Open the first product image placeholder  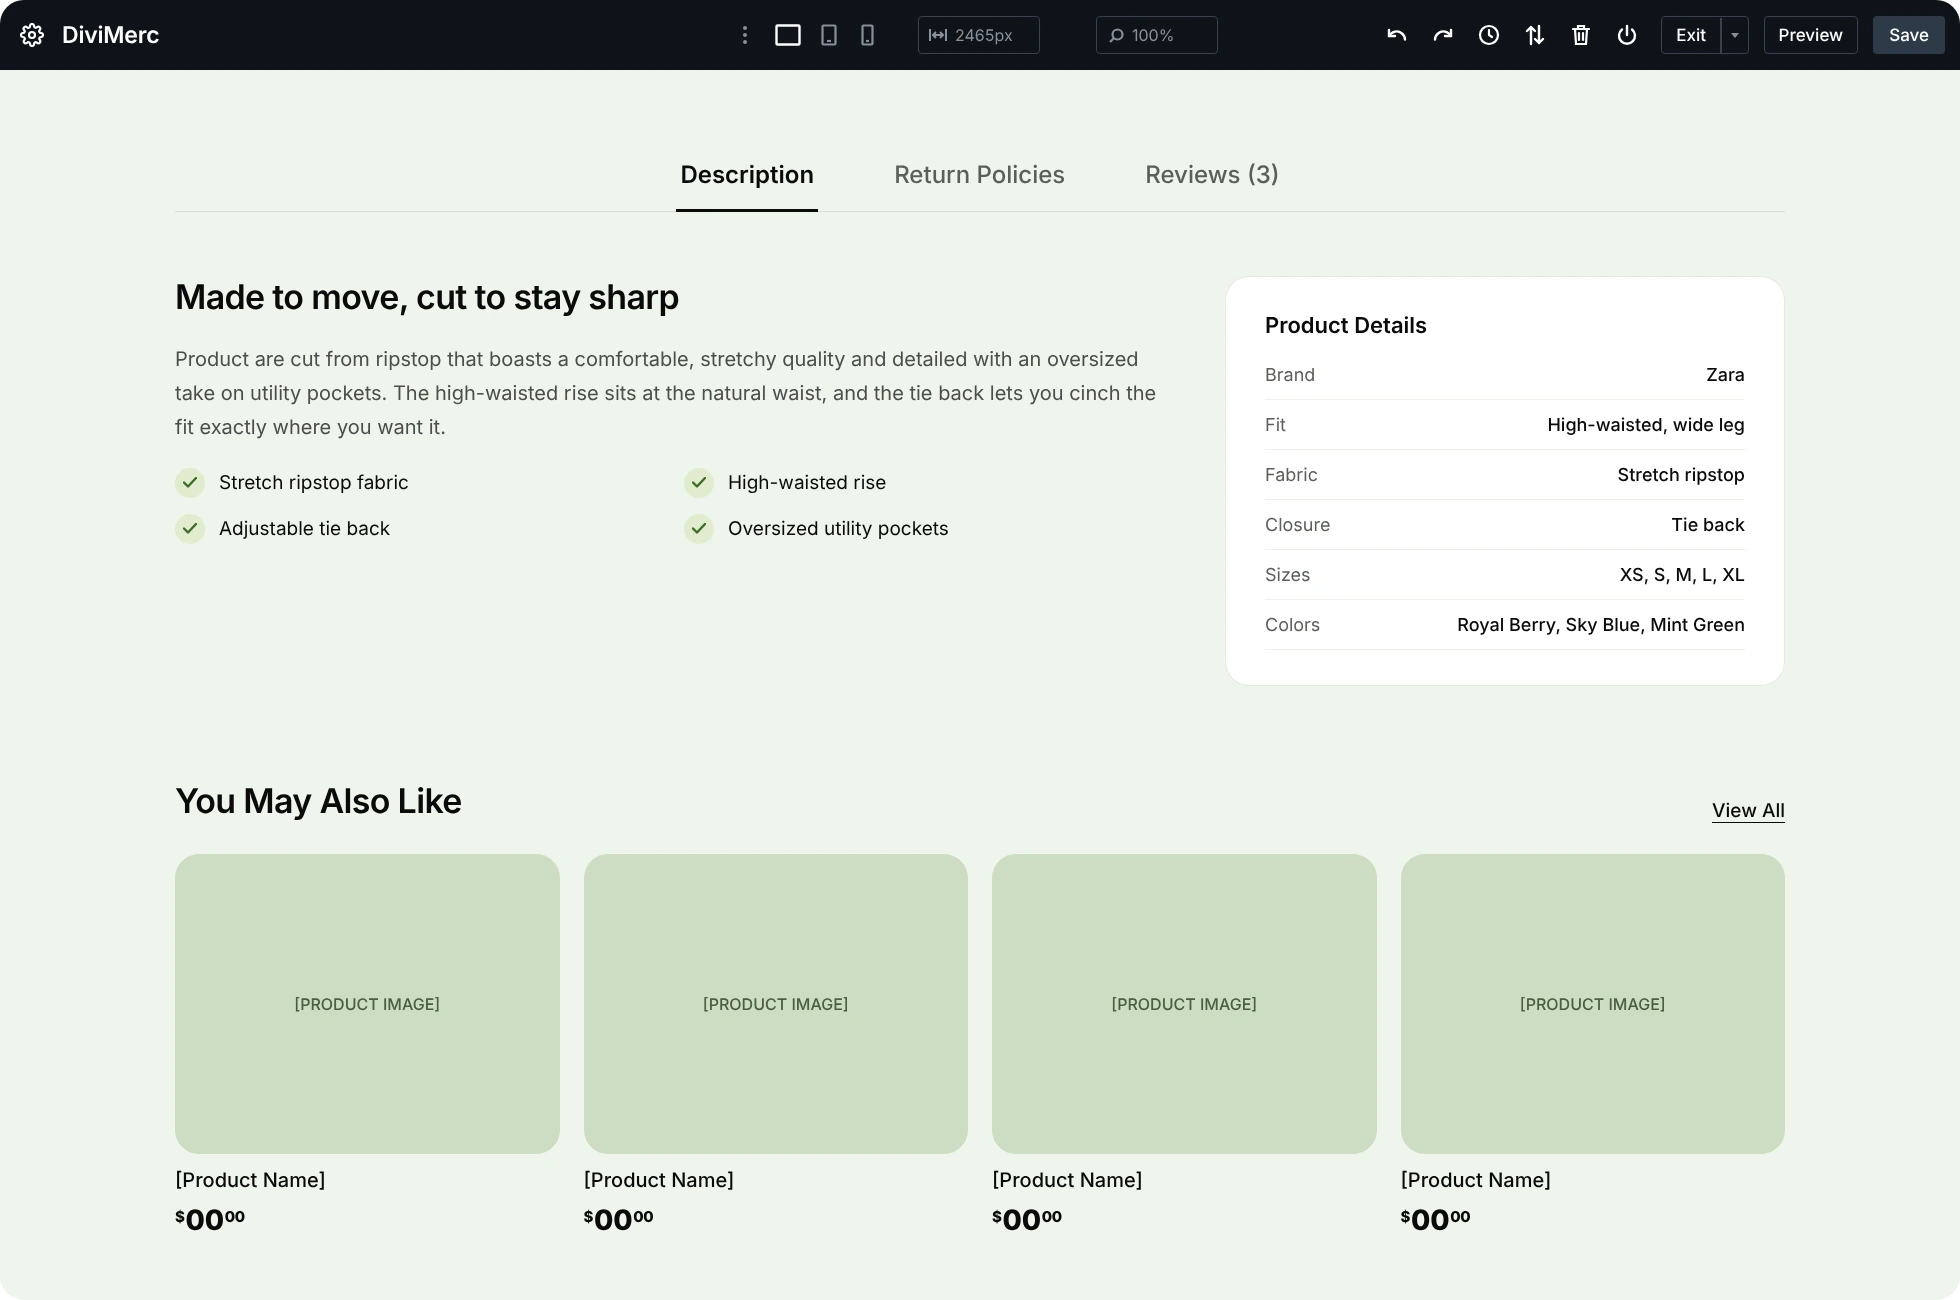pos(367,1003)
